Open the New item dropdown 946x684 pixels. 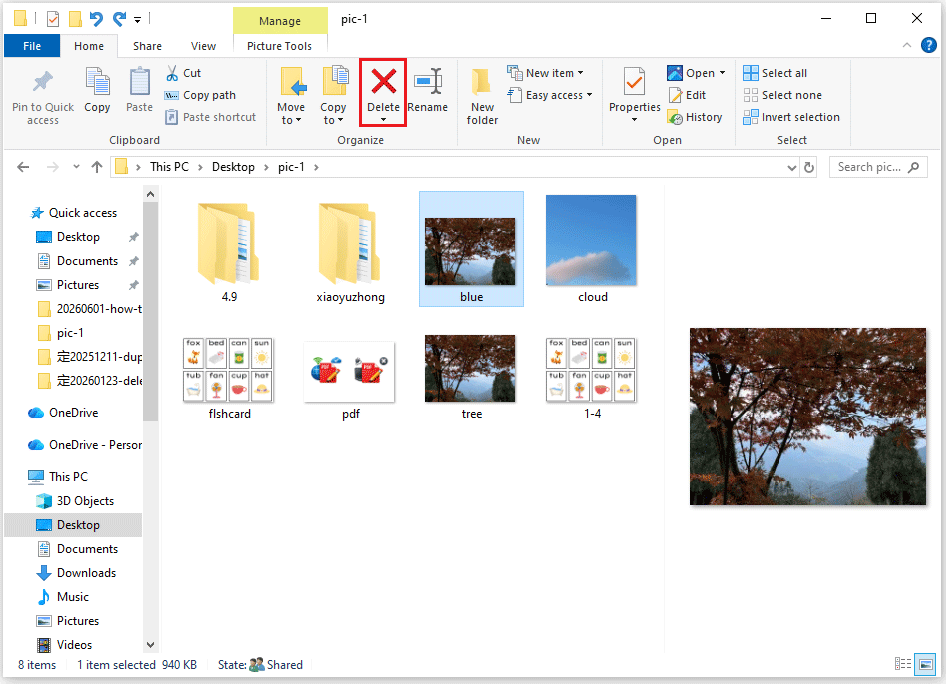coord(545,73)
